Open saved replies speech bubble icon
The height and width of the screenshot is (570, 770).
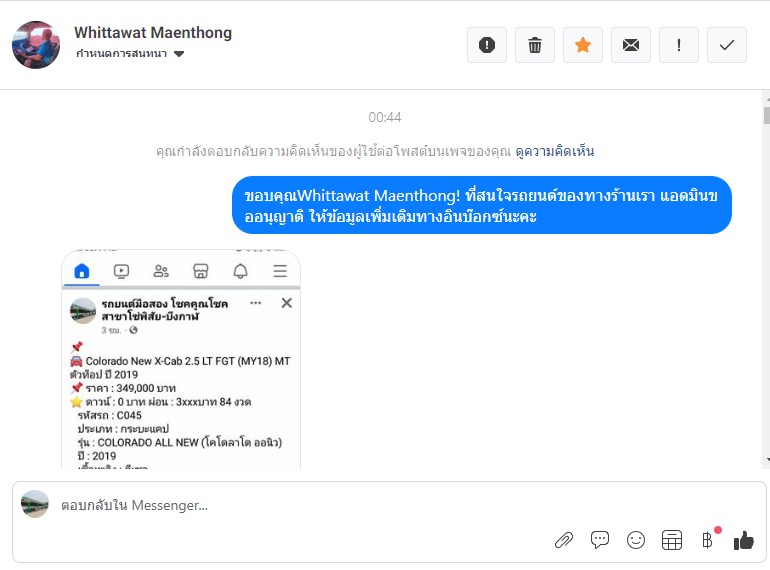(x=600, y=540)
